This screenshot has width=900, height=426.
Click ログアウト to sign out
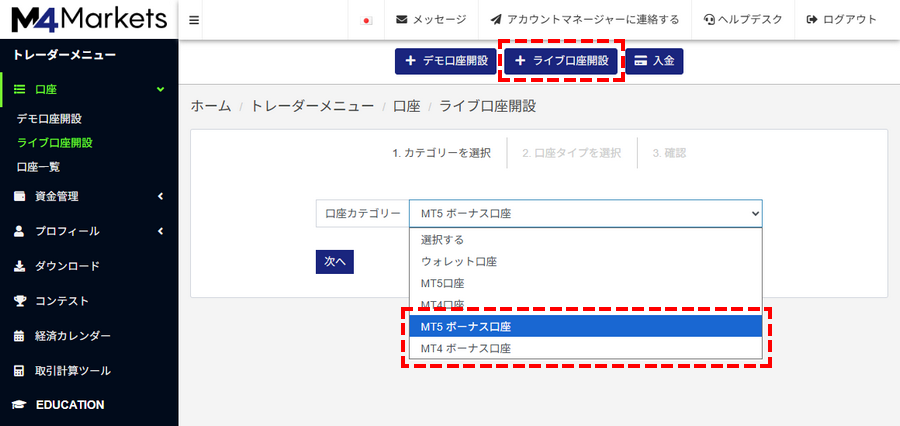coord(841,20)
